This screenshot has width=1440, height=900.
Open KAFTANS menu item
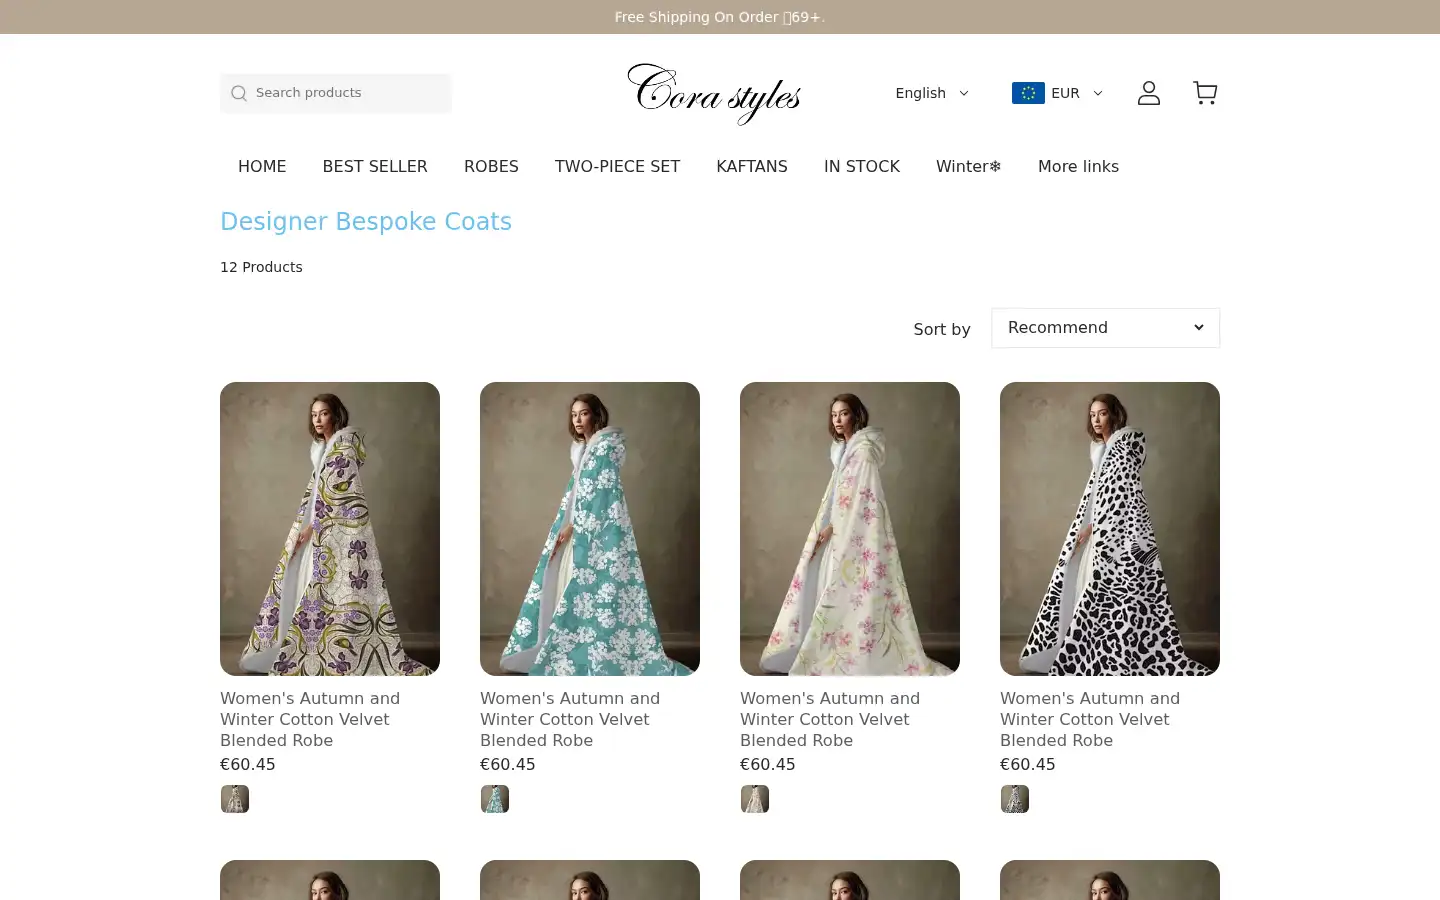pos(752,167)
